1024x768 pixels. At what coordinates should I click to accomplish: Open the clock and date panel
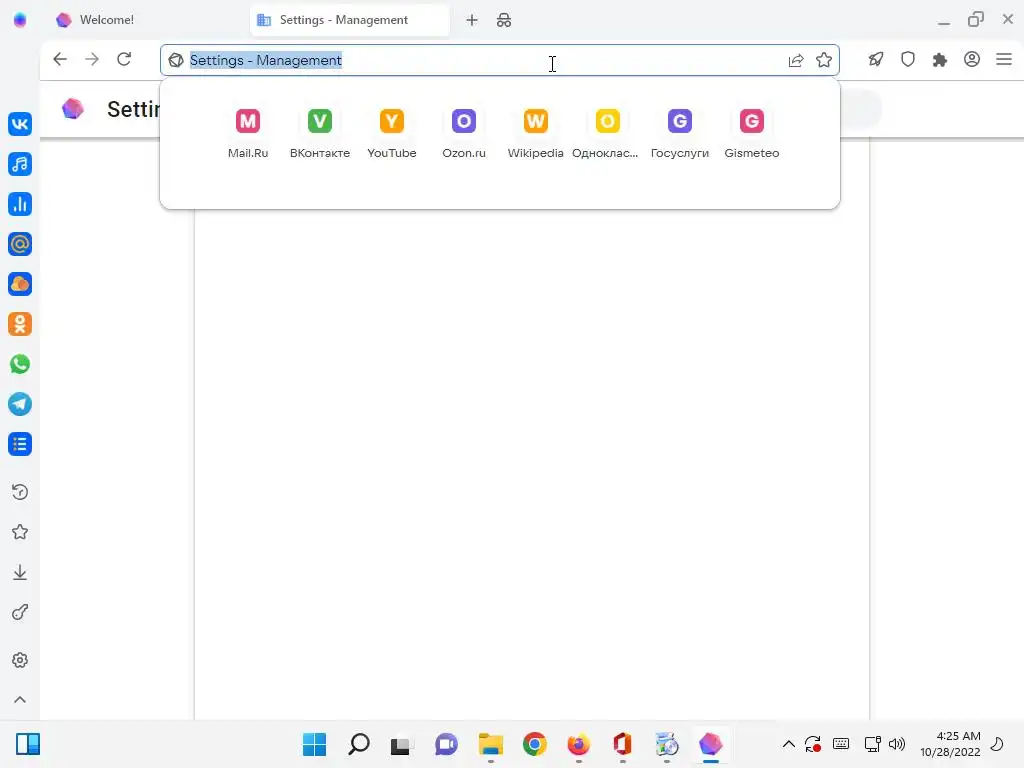950,744
